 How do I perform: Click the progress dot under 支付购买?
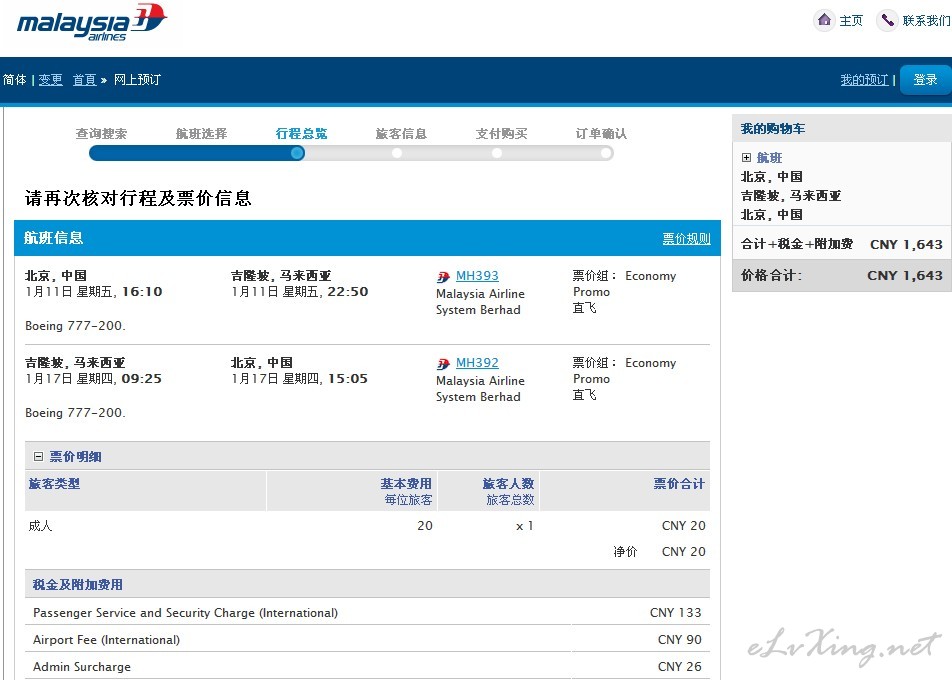(x=497, y=153)
